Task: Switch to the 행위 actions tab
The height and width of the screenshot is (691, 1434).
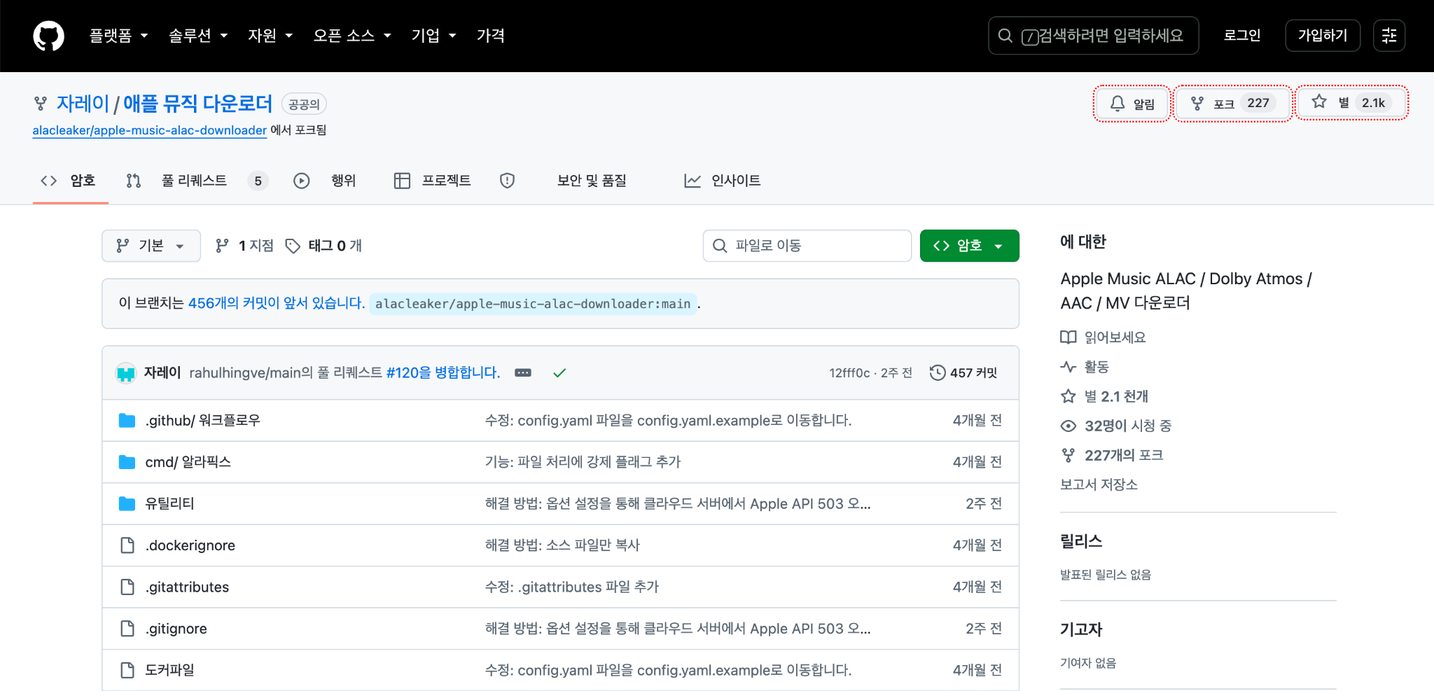Action: (325, 181)
